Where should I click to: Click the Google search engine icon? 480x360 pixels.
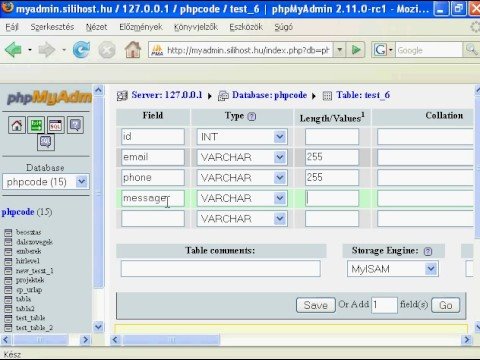click(380, 50)
